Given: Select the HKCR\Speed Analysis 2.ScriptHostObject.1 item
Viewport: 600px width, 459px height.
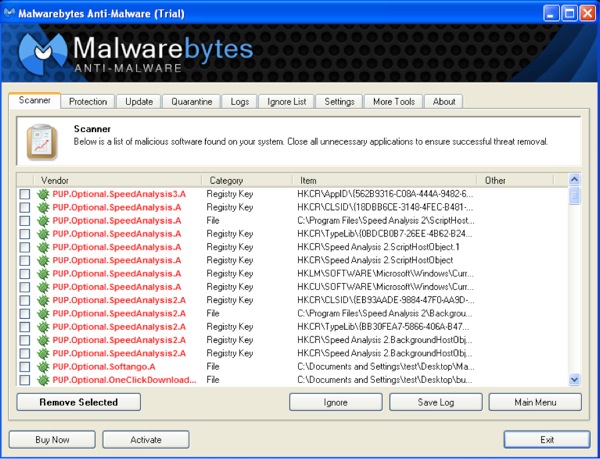Looking at the screenshot, I should click(x=378, y=247).
